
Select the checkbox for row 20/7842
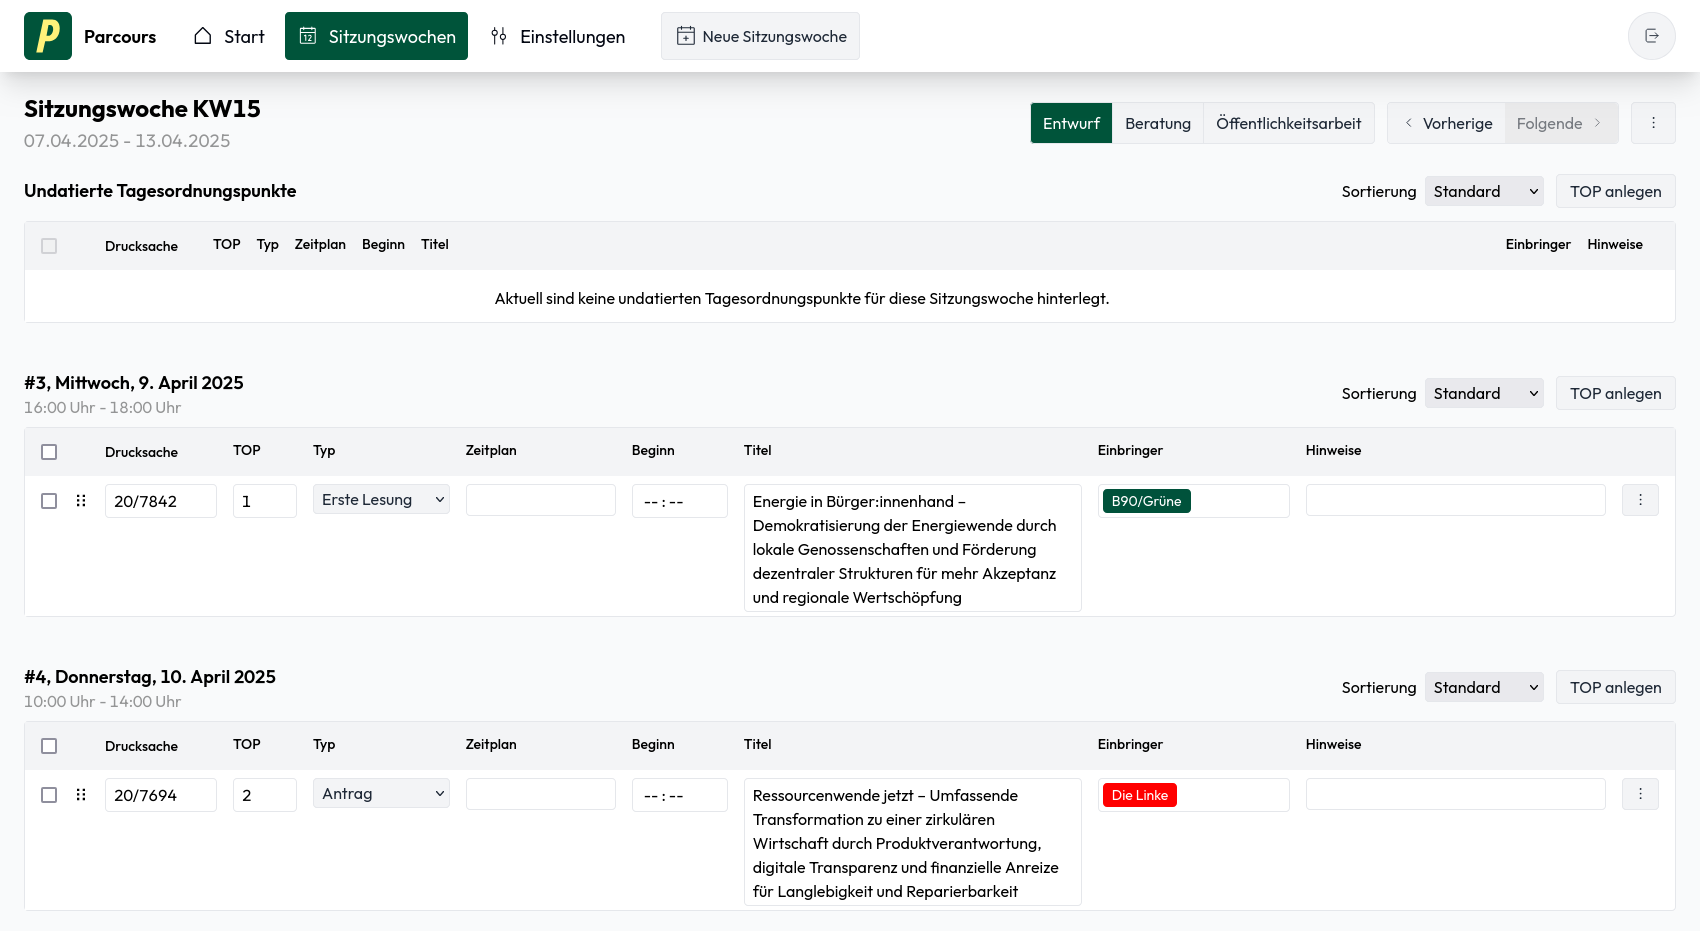pos(49,501)
